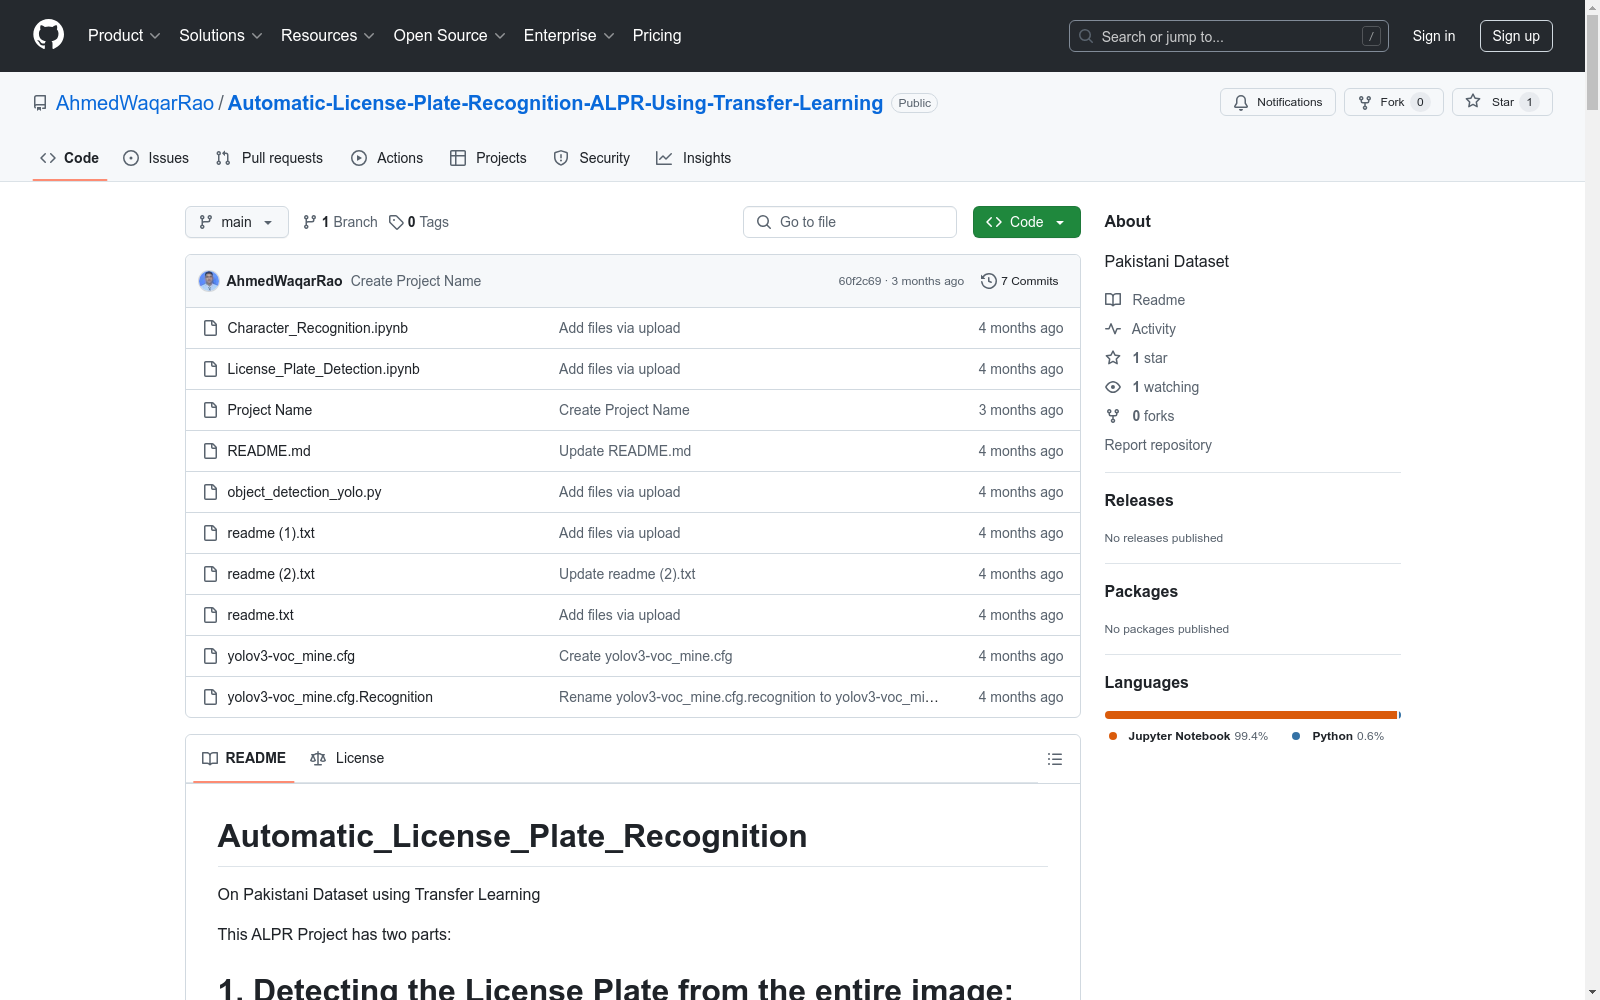This screenshot has height=1000, width=1600.
Task: Click the file icon beside object_detection_yolo.py
Action: coord(210,492)
